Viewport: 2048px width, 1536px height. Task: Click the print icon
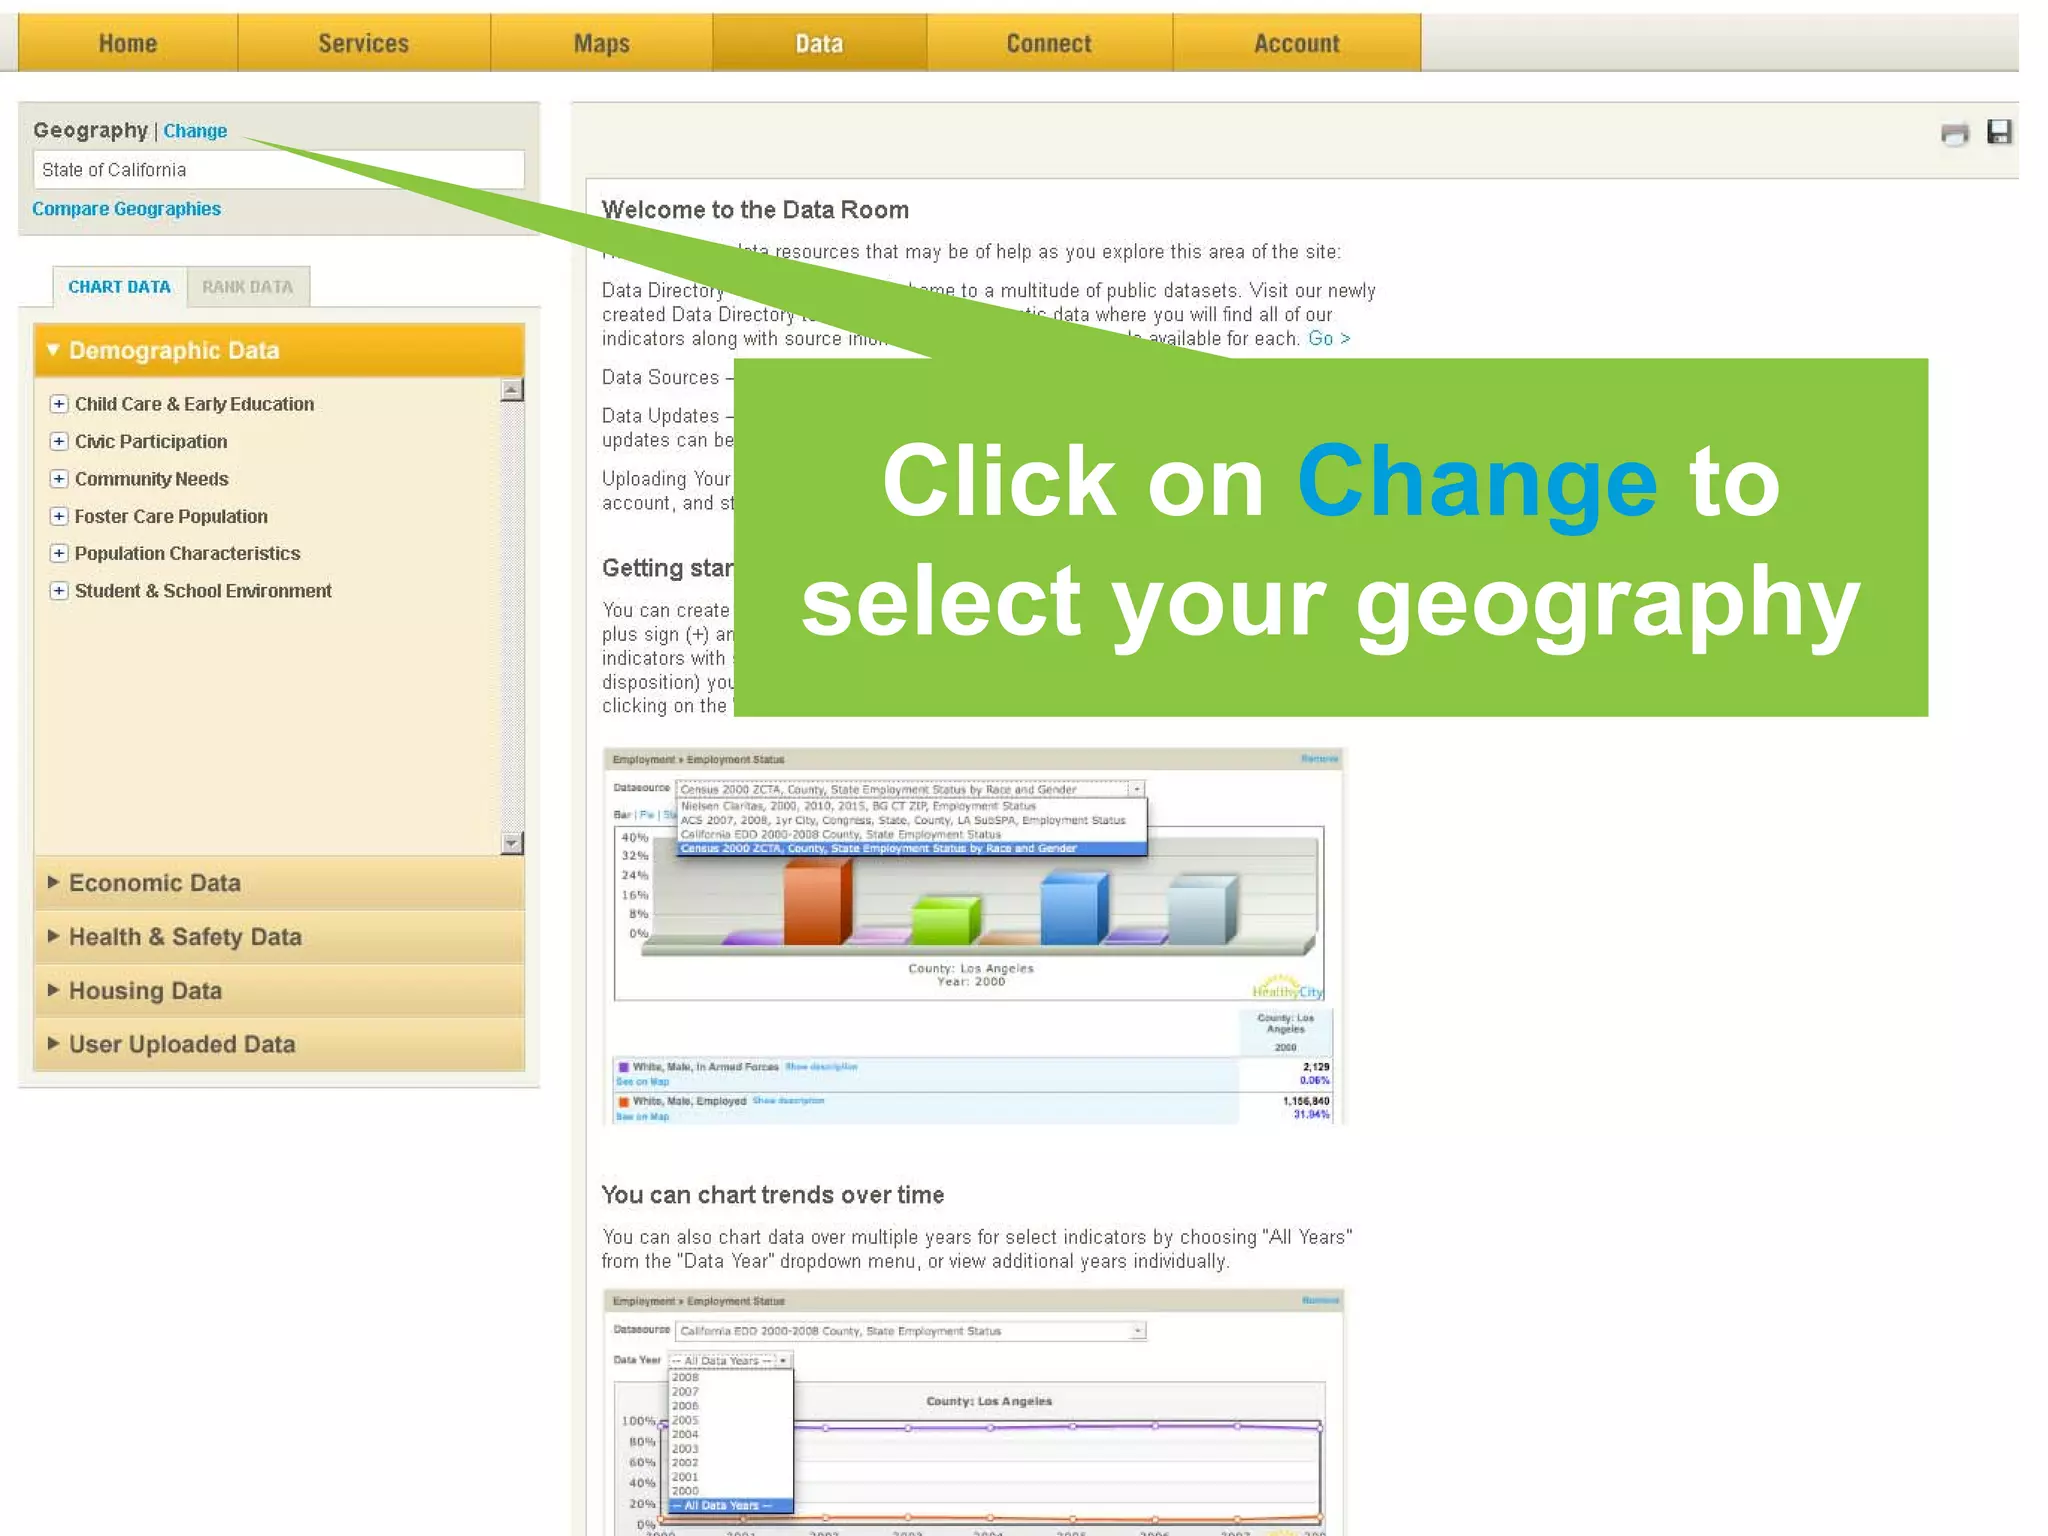pos(1954,133)
